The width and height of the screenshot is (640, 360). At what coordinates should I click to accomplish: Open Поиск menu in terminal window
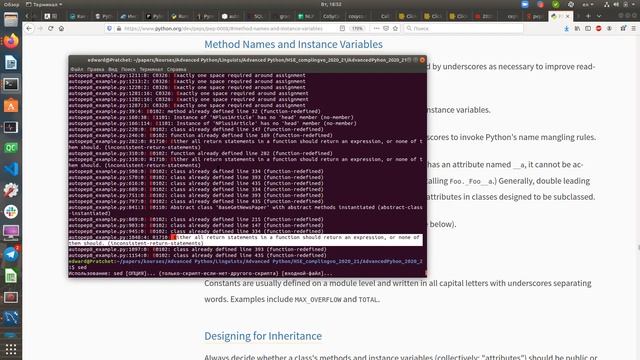[128, 69]
